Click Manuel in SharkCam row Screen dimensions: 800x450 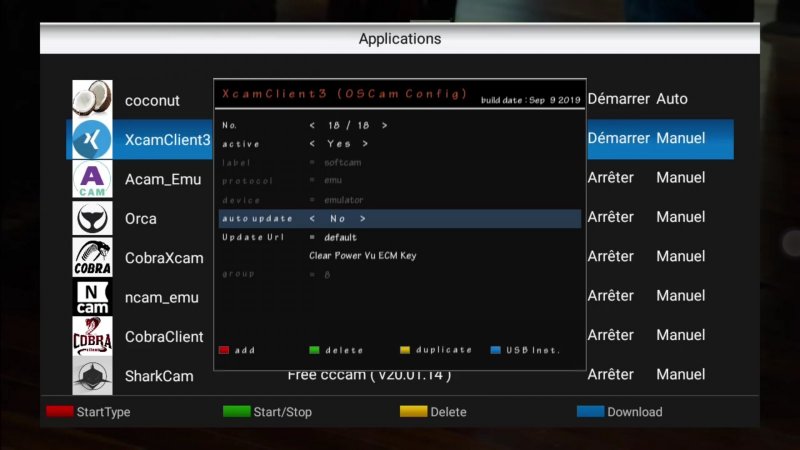point(681,374)
